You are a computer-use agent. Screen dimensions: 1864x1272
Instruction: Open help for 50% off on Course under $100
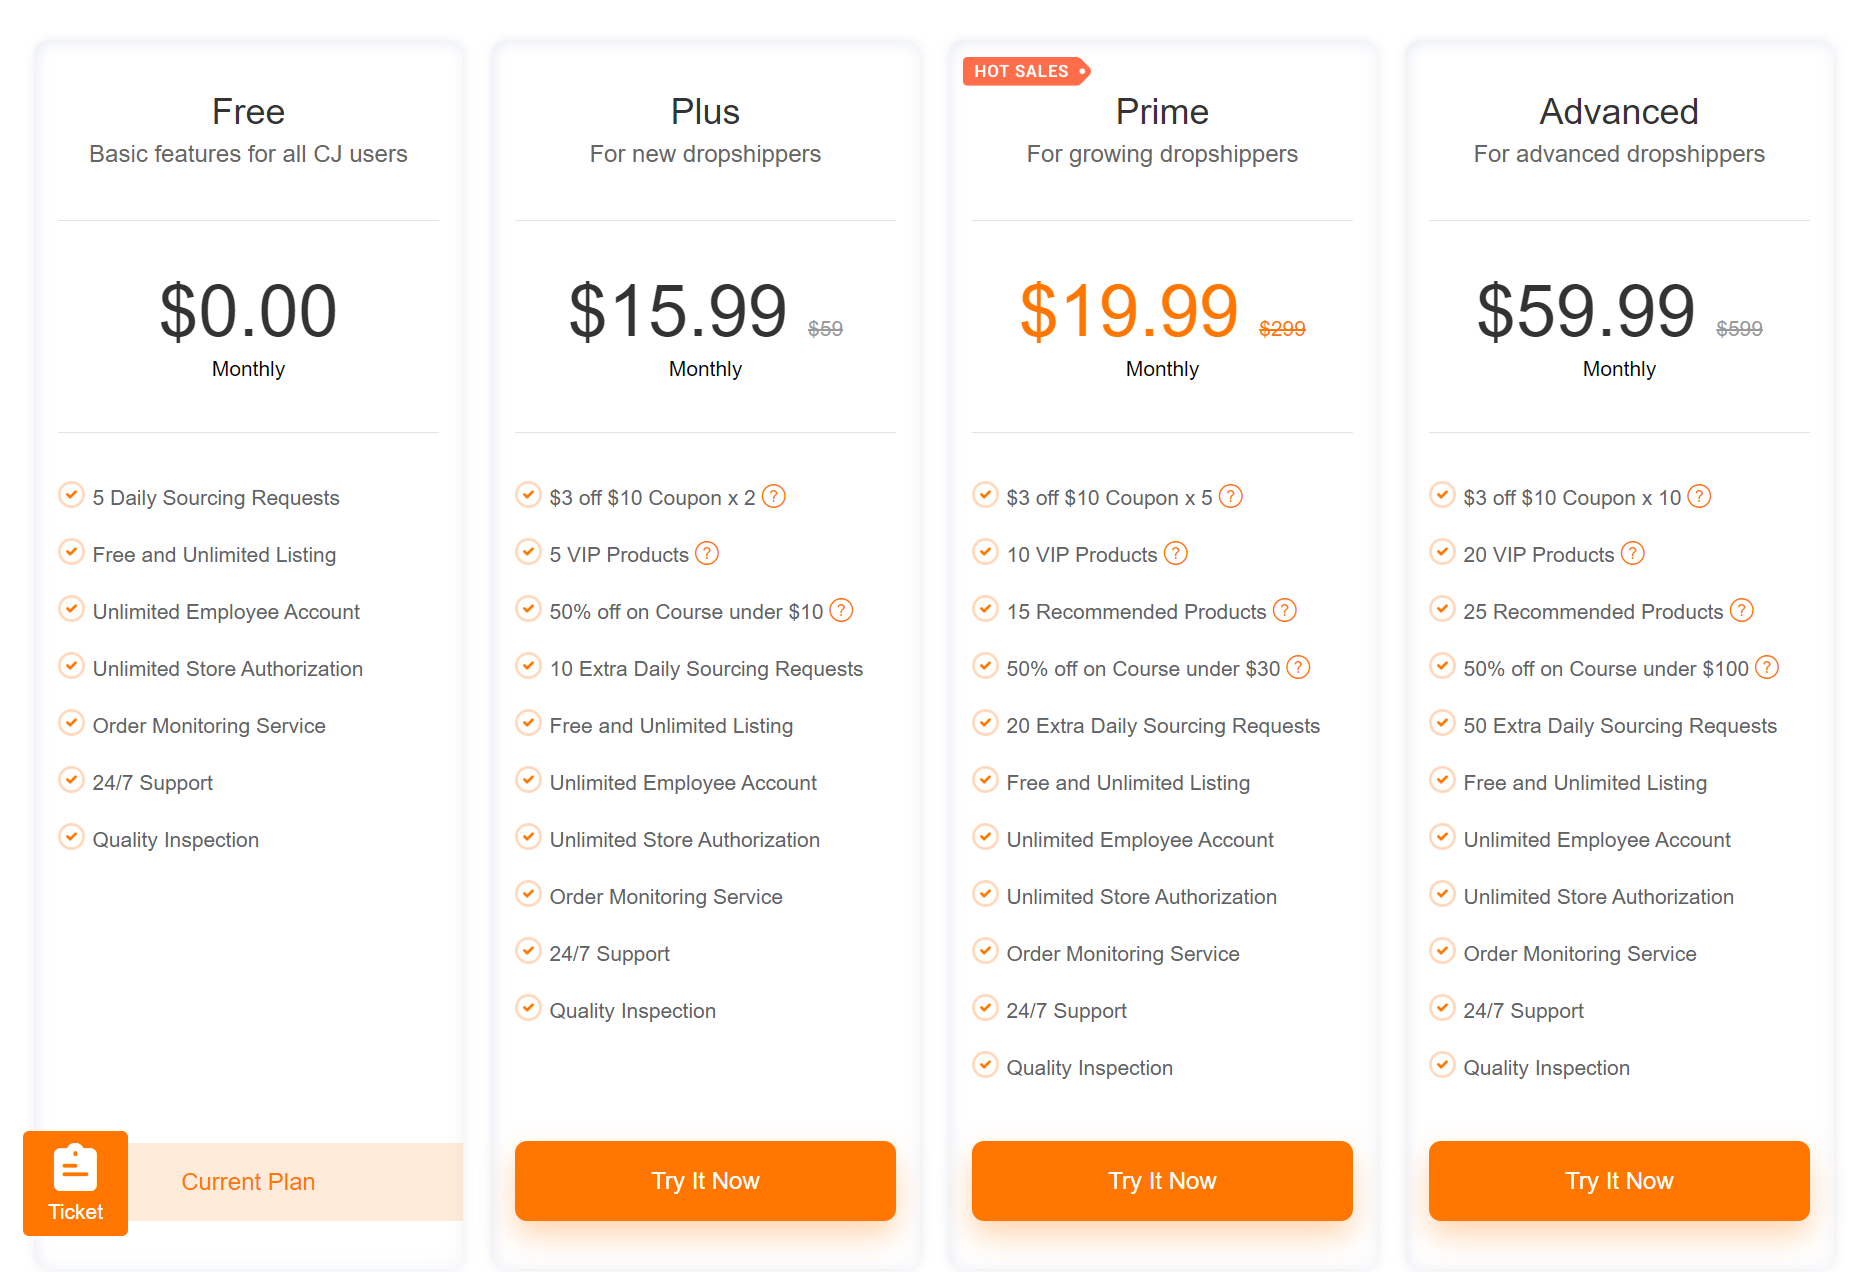point(1767,667)
